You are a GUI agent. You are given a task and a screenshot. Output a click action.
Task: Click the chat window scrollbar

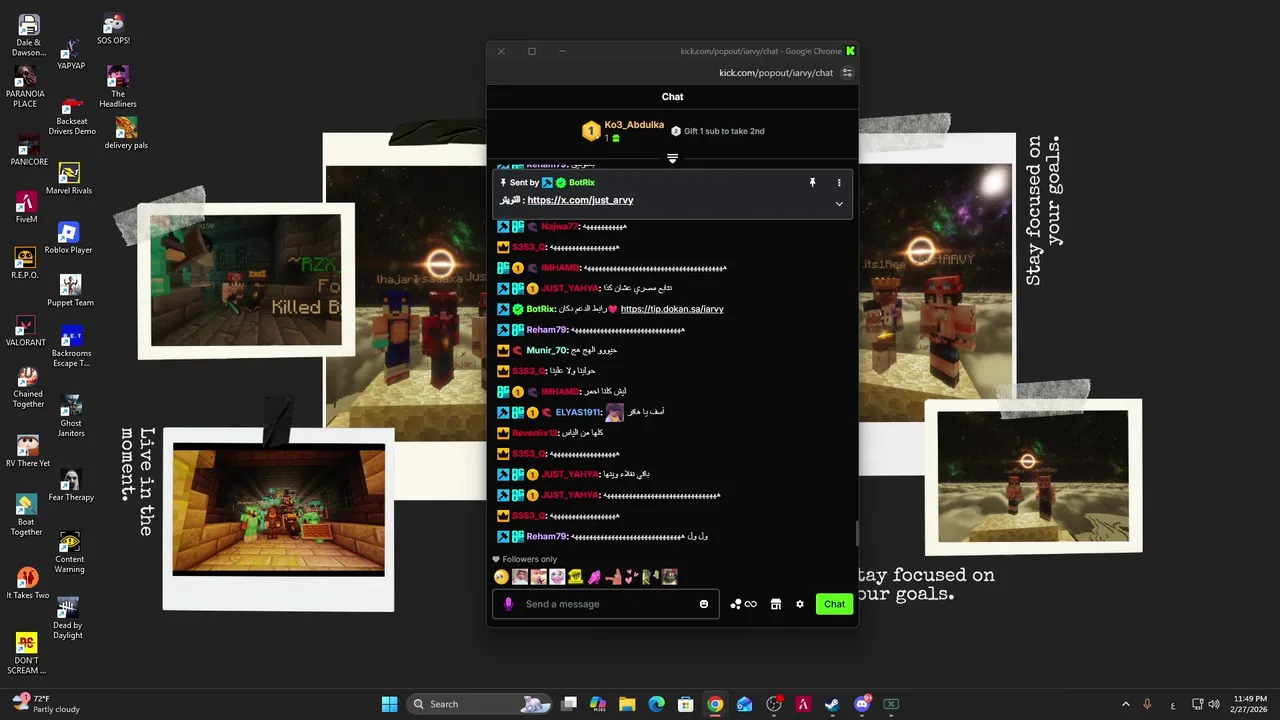[856, 533]
